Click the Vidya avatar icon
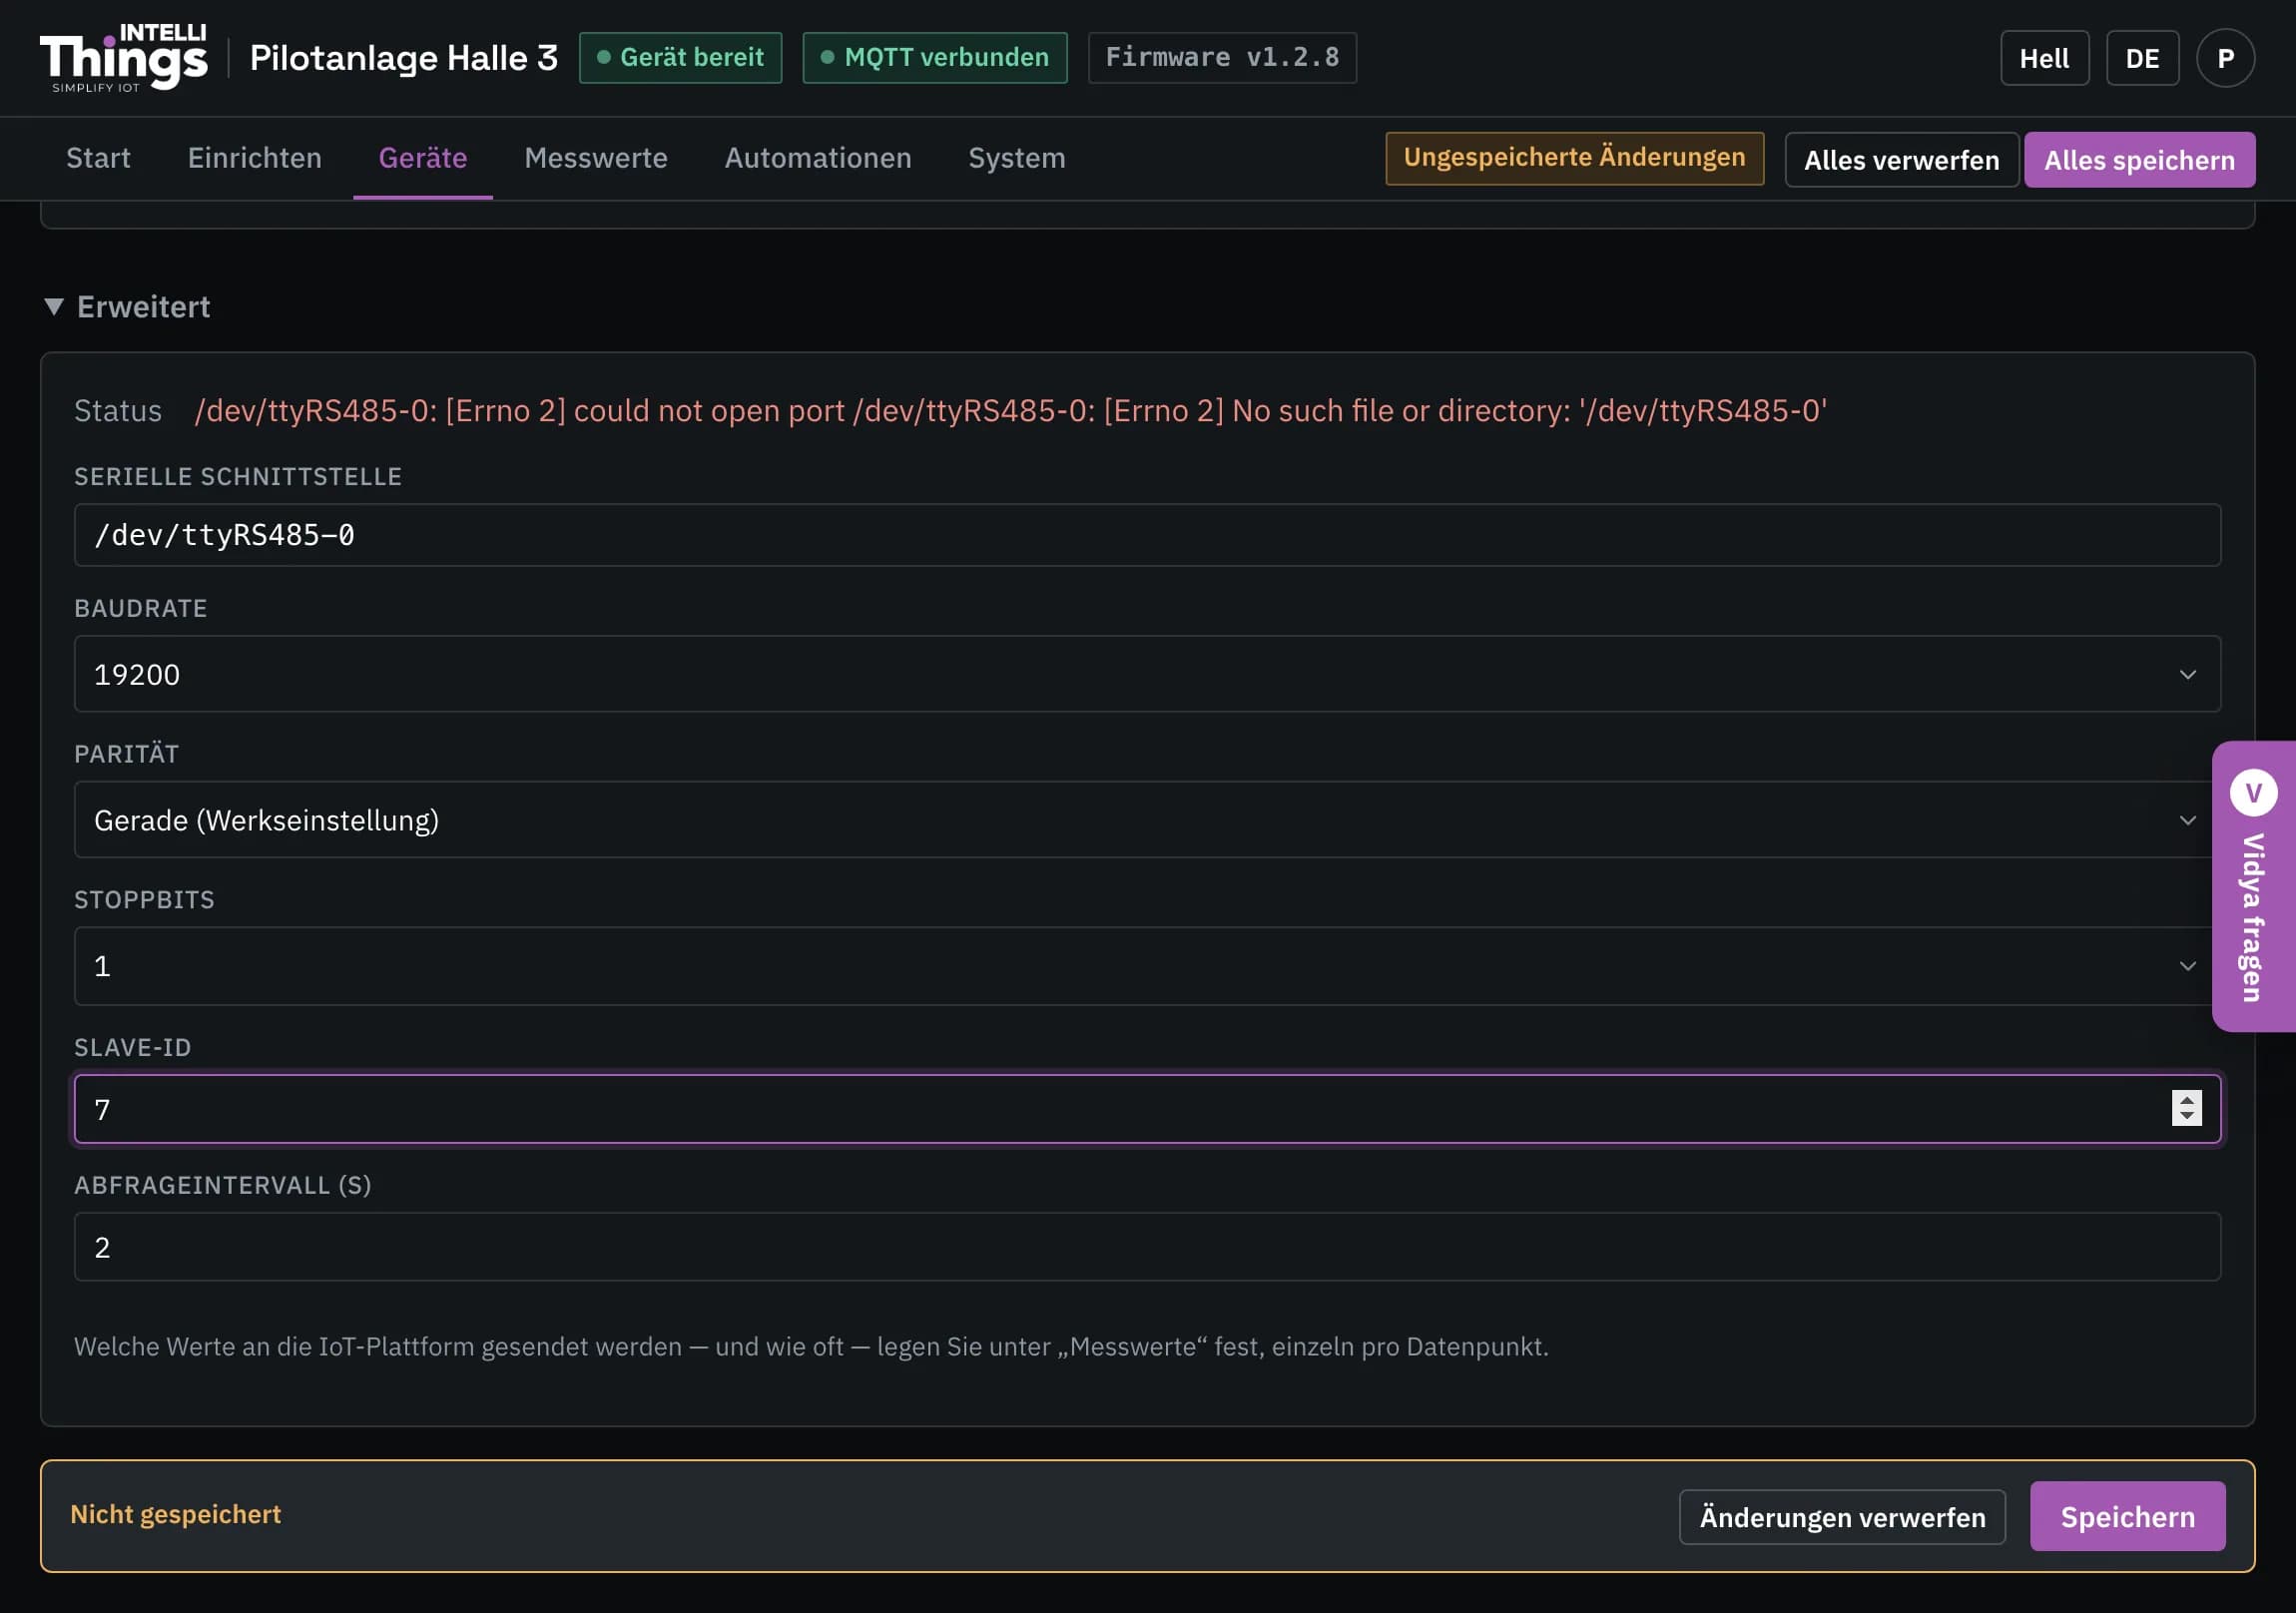Viewport: 2296px width, 1613px height. [2253, 793]
